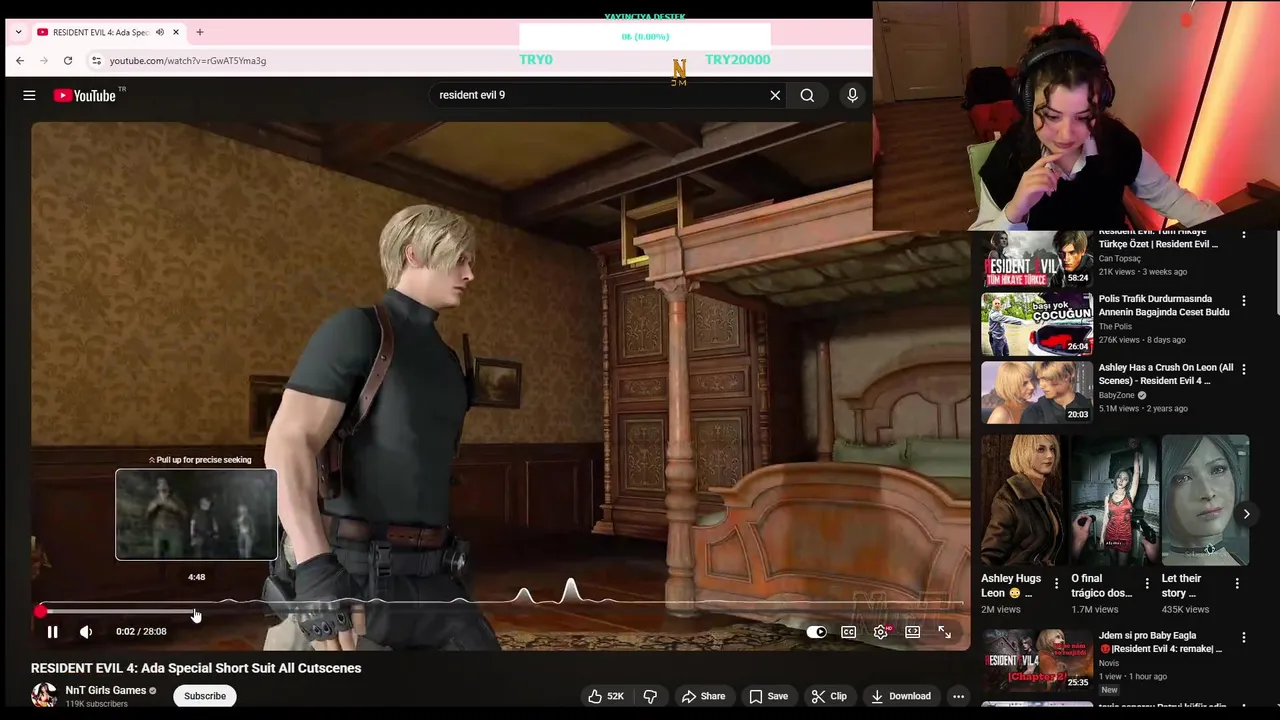This screenshot has width=1280, height=720.
Task: Open options for Jdem si pro video
Action: 1244,637
